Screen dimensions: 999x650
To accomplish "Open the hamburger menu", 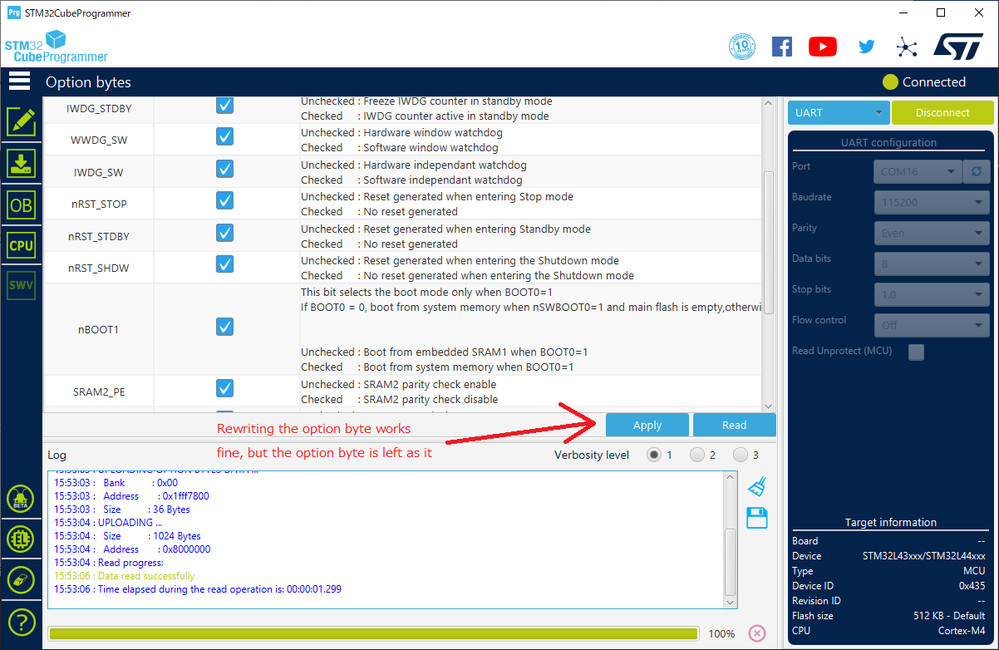I will (20, 82).
